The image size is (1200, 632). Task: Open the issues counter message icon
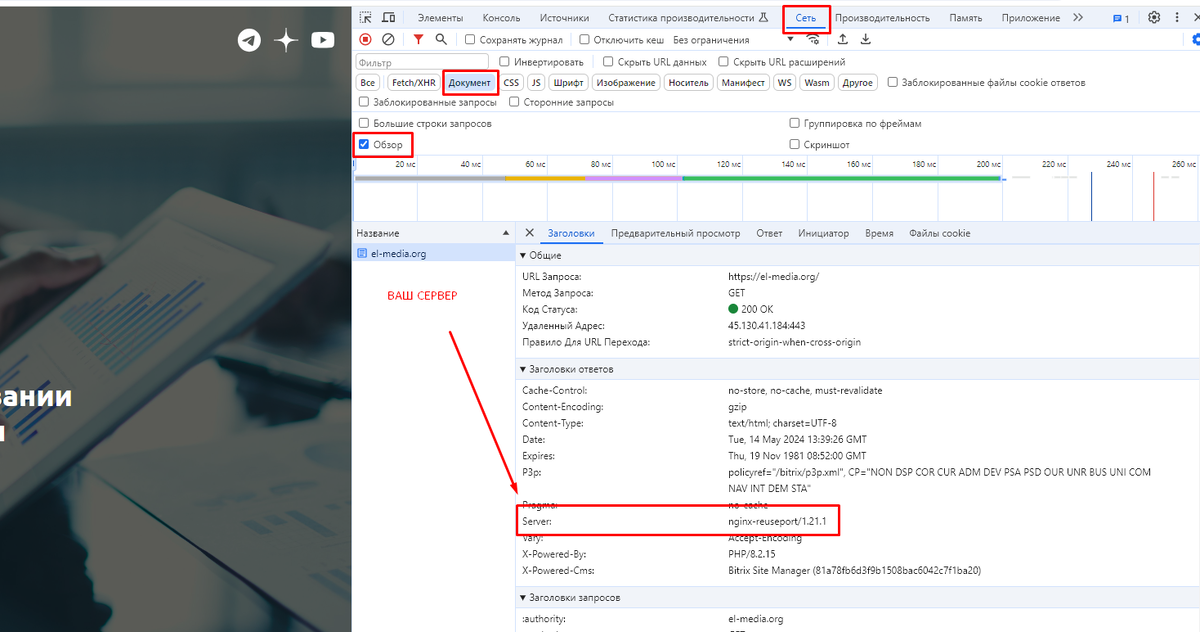(1121, 18)
